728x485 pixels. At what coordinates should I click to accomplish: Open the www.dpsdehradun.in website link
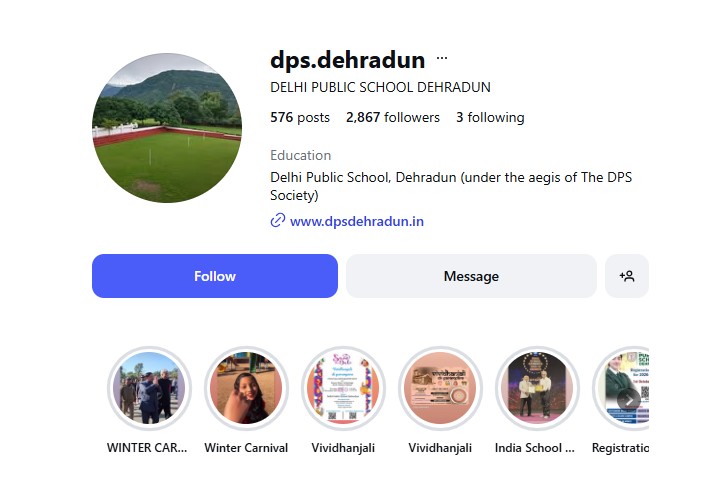click(x=357, y=221)
